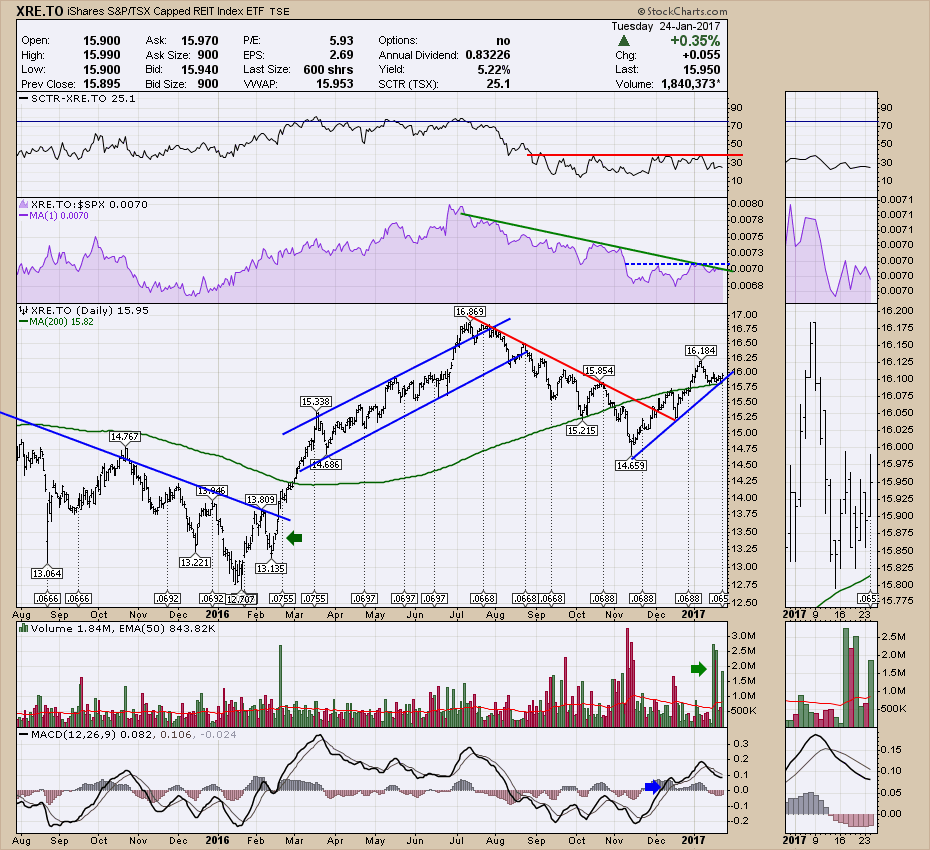
Task: Click the Last price value 15.950
Action: [x=701, y=69]
